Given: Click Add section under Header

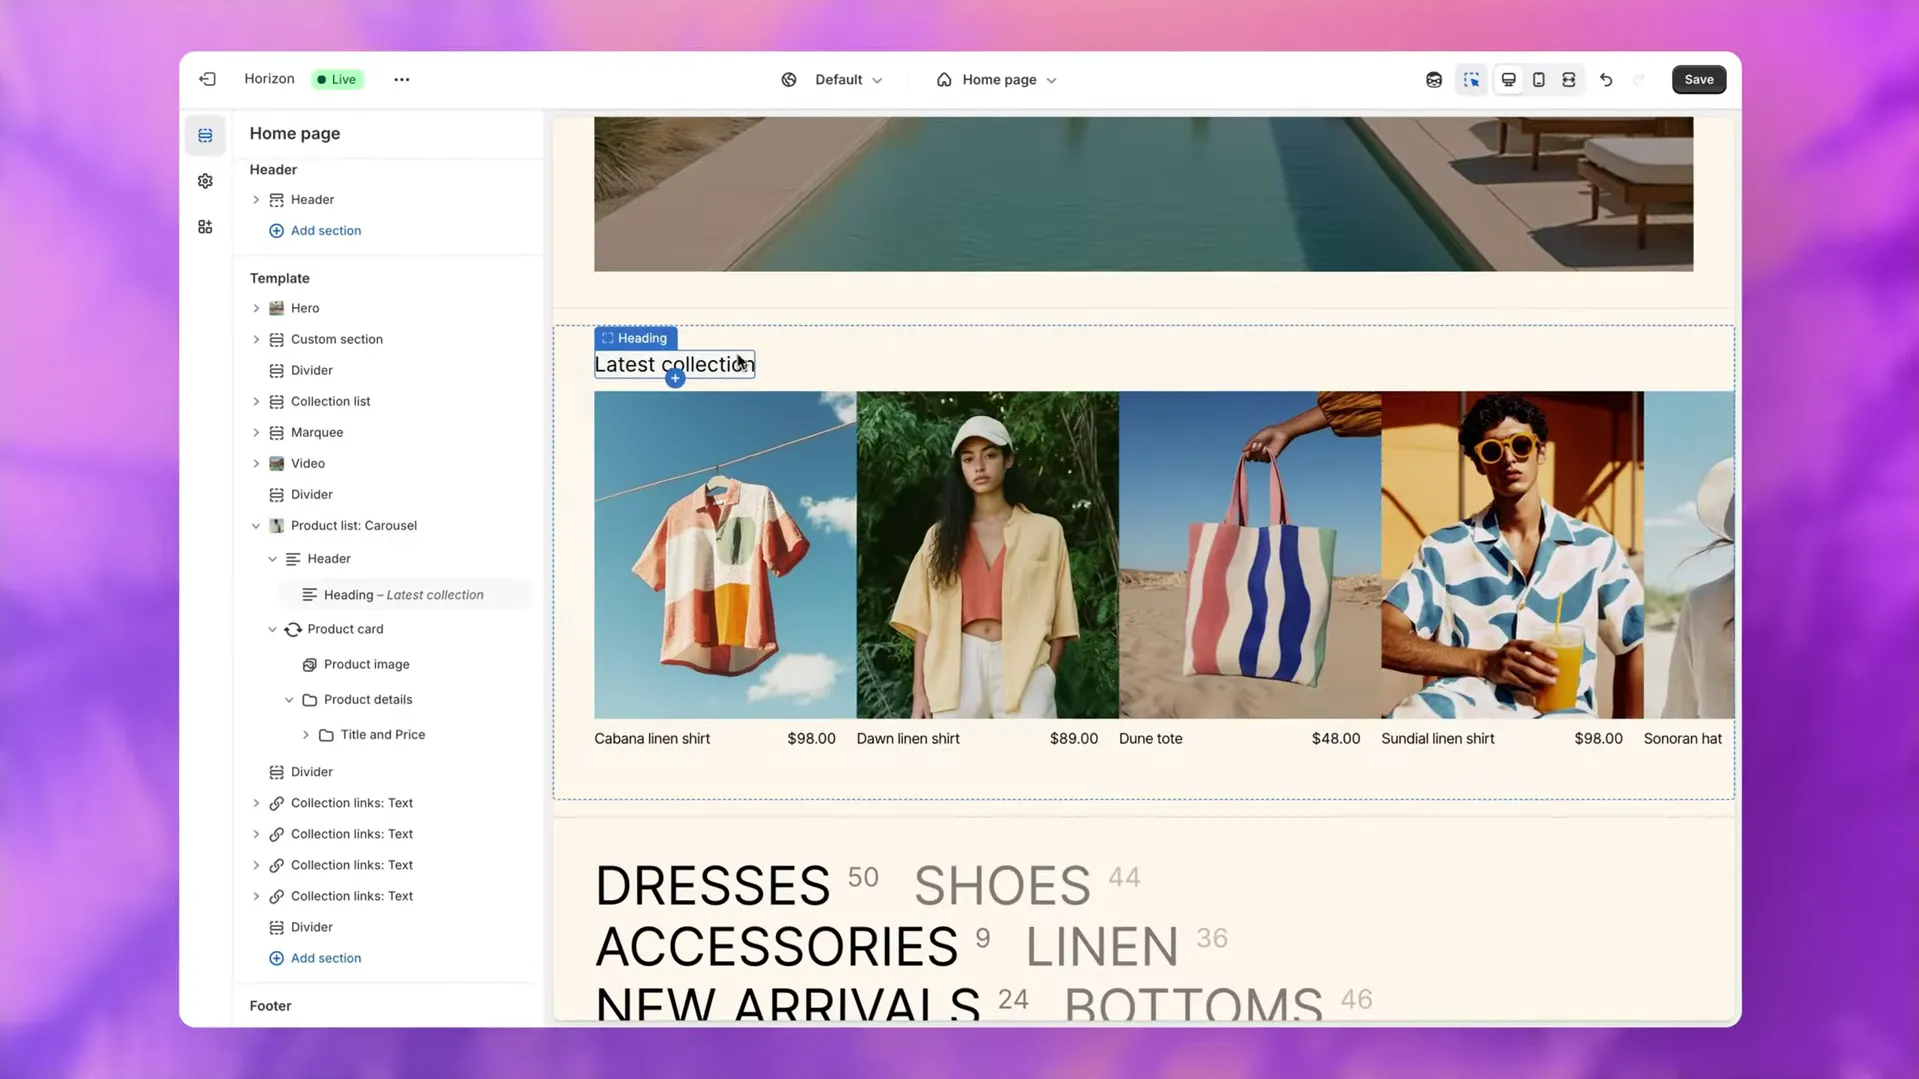Looking at the screenshot, I should click(x=315, y=230).
